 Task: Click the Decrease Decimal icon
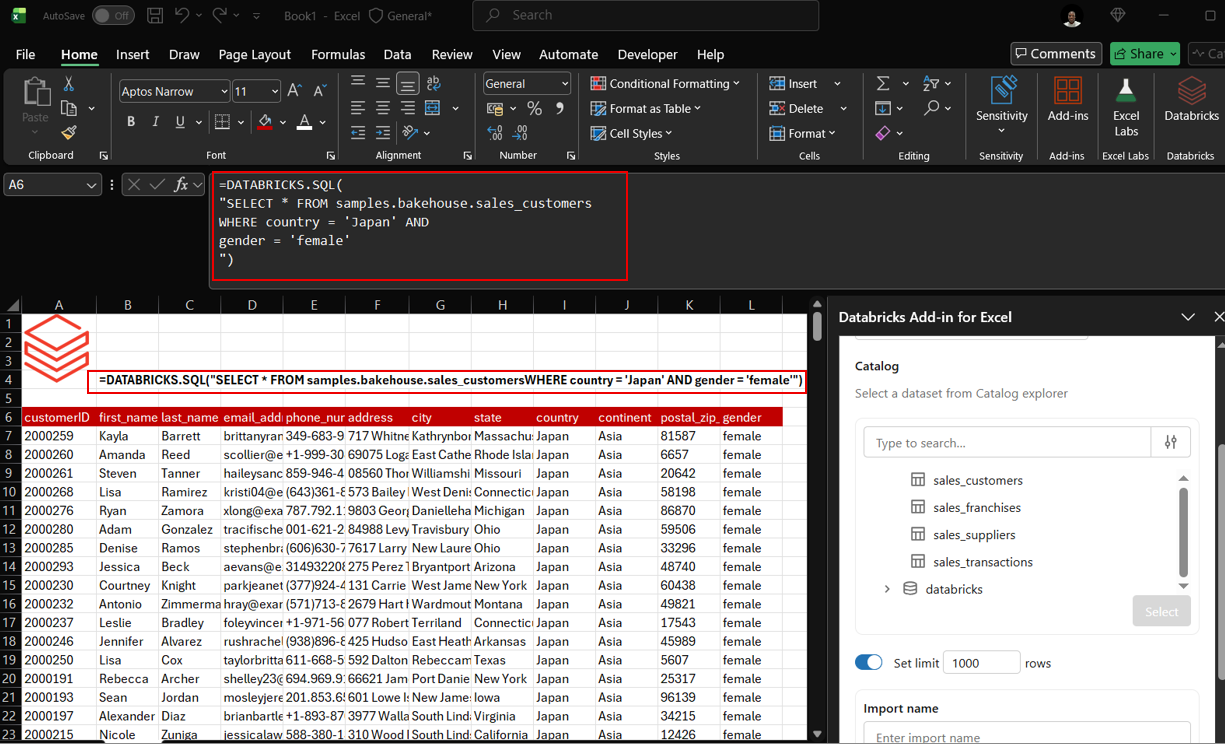click(x=521, y=133)
